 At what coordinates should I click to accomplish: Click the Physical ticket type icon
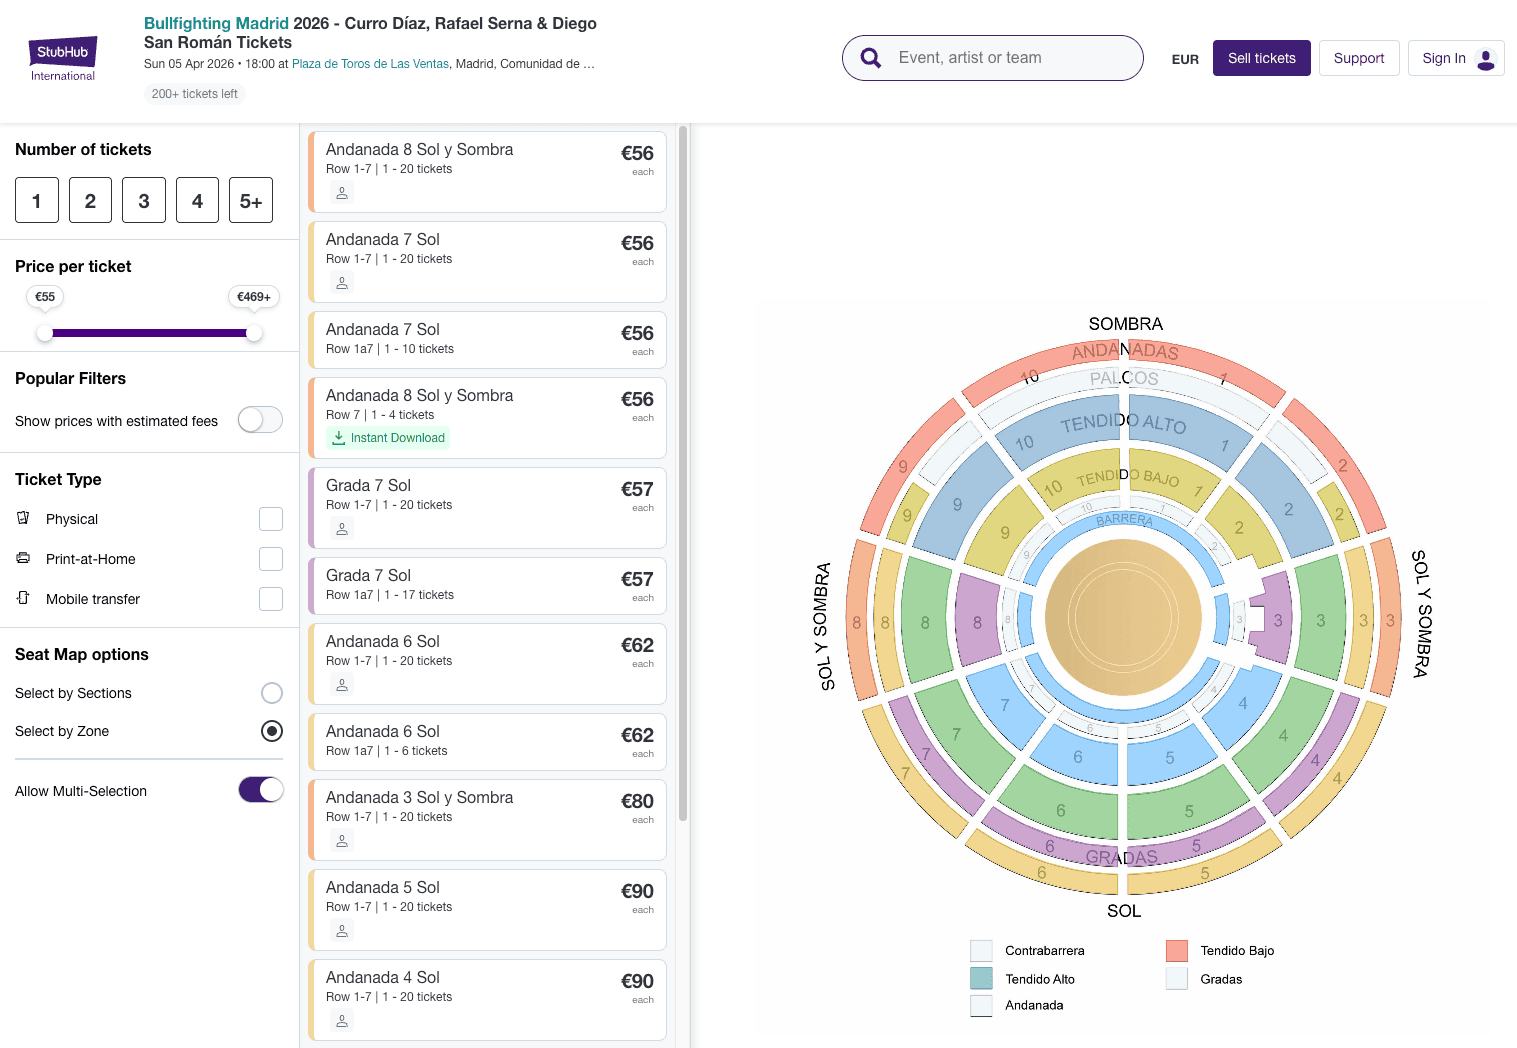pyautogui.click(x=23, y=518)
